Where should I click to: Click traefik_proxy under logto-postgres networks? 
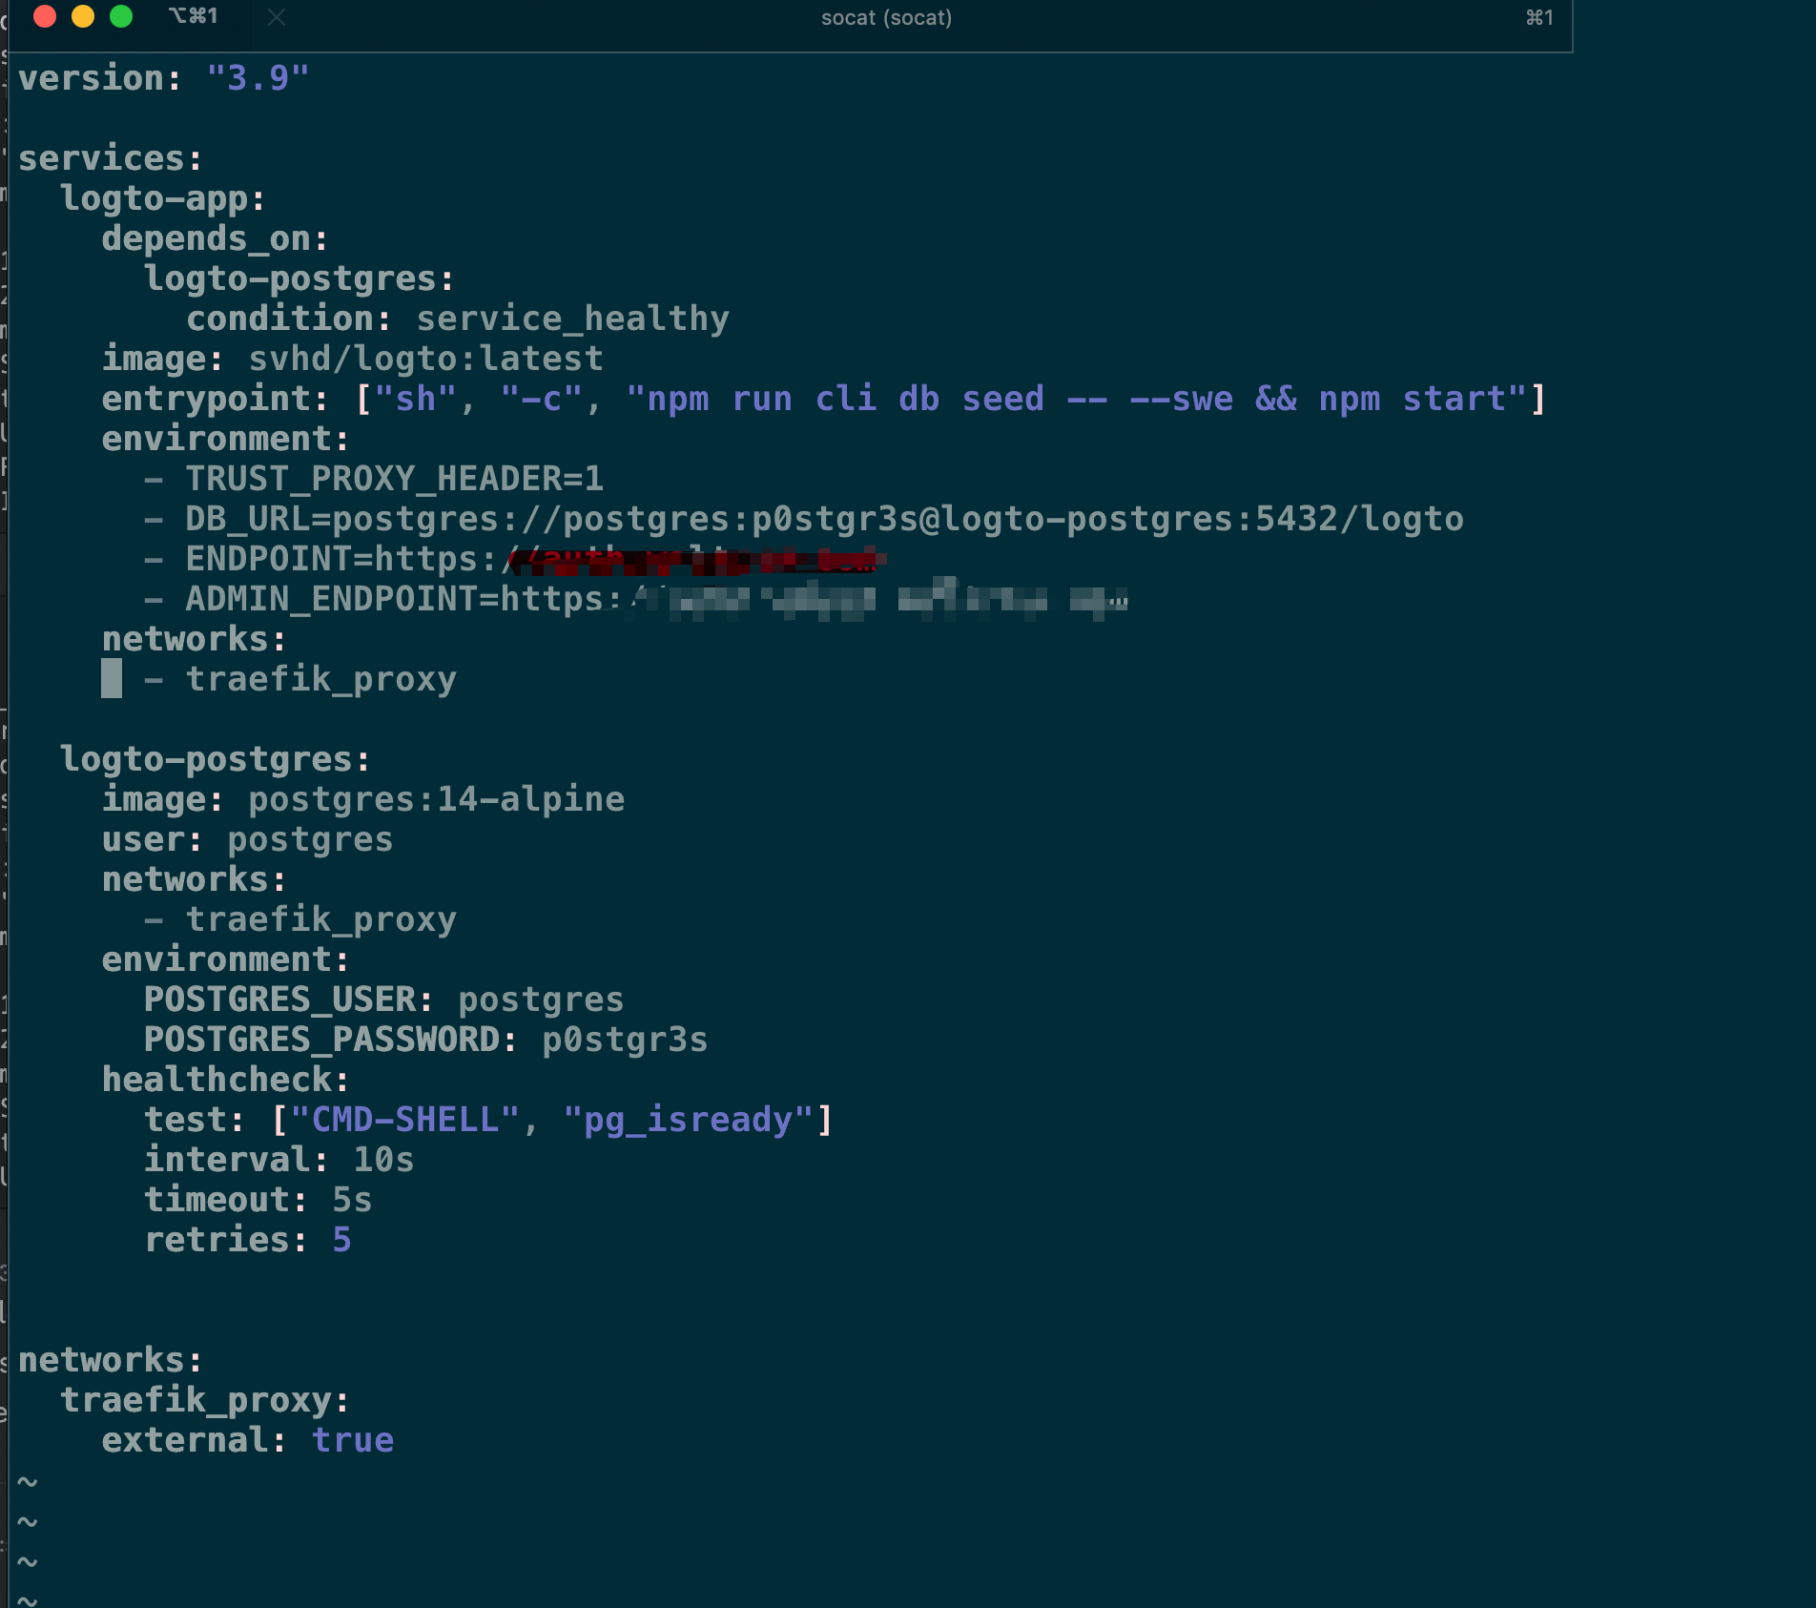321,918
